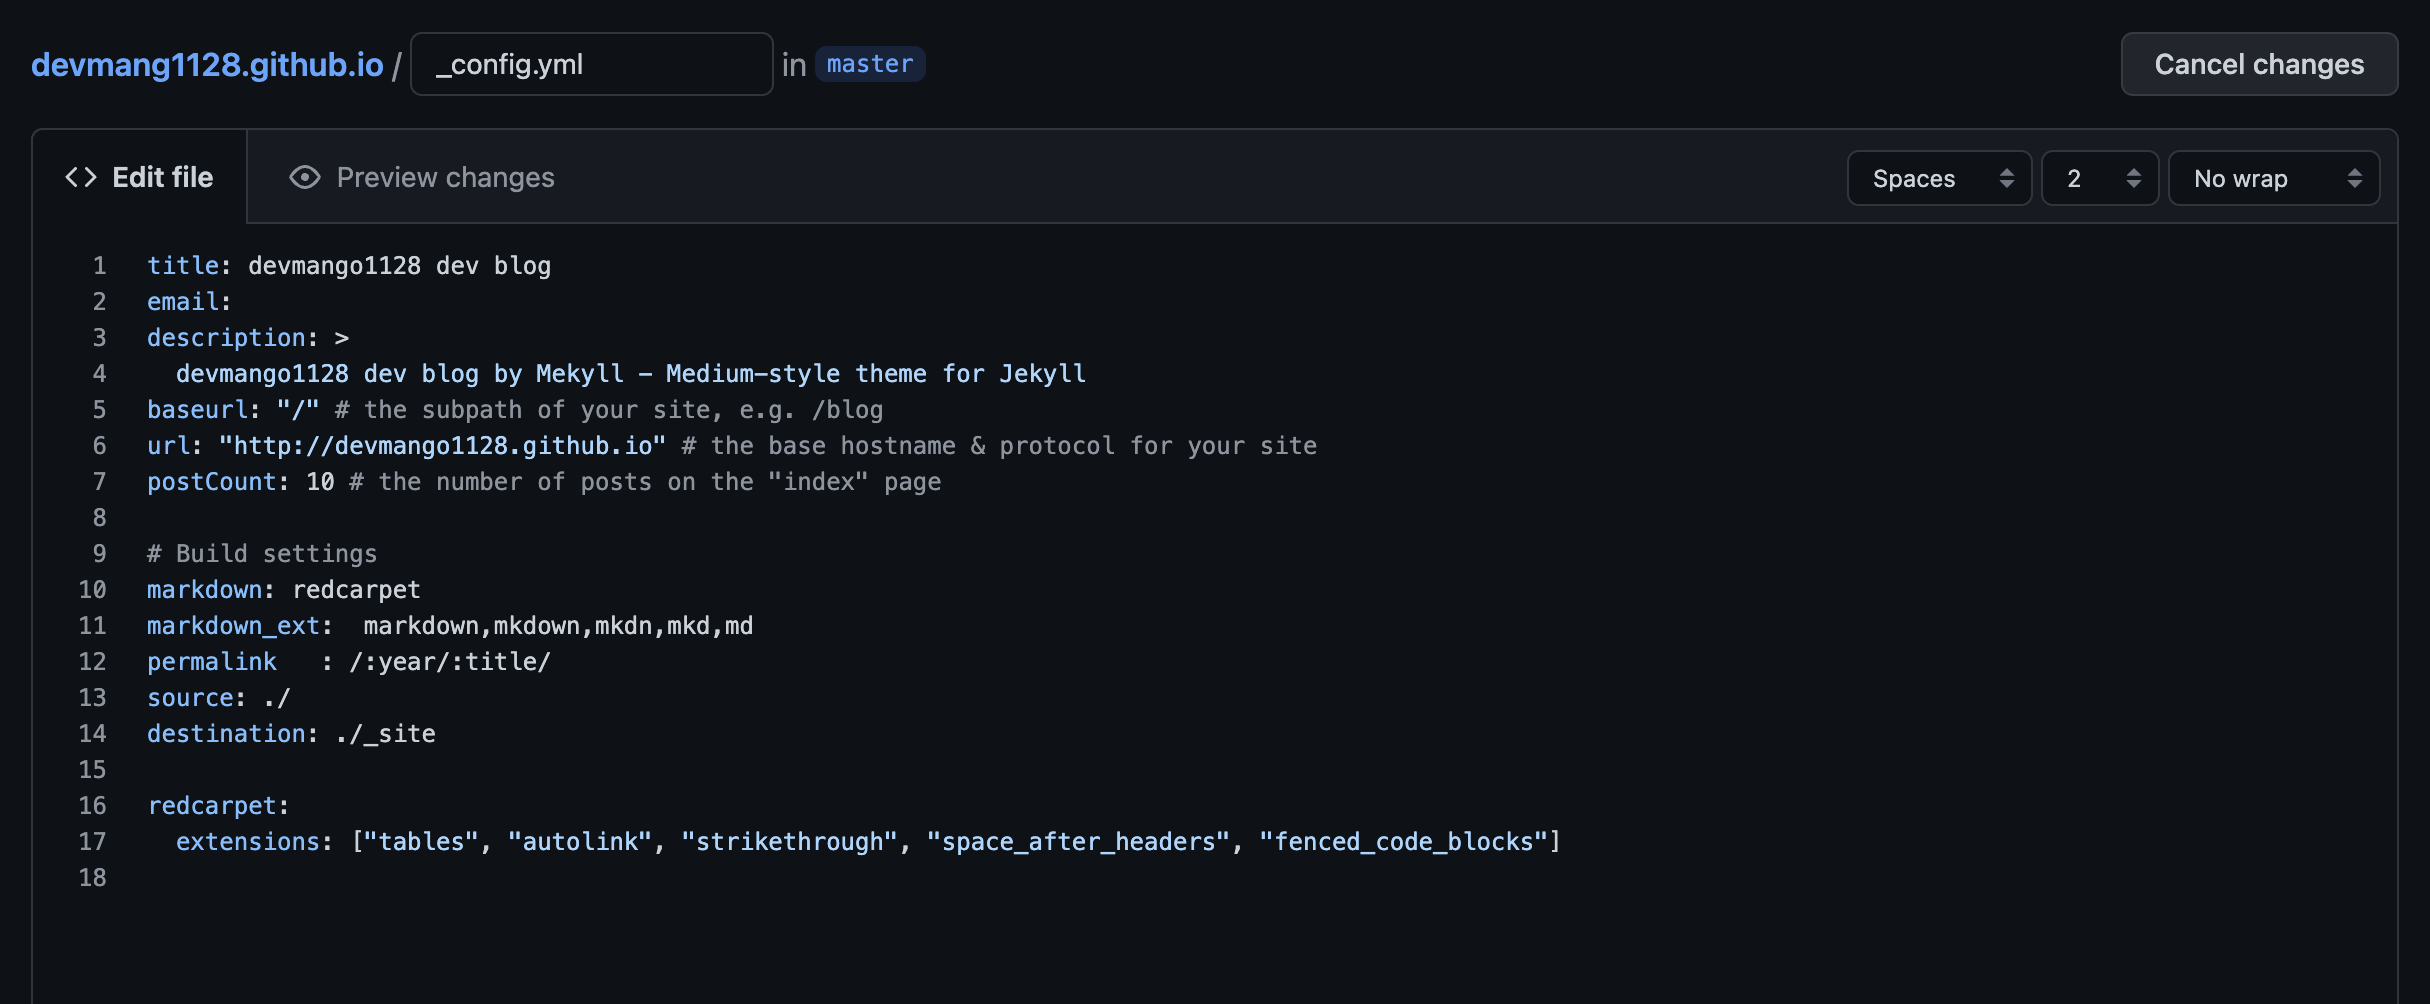This screenshot has height=1004, width=2430.
Task: Click the 'markdown: redcarpet' line
Action: click(284, 589)
